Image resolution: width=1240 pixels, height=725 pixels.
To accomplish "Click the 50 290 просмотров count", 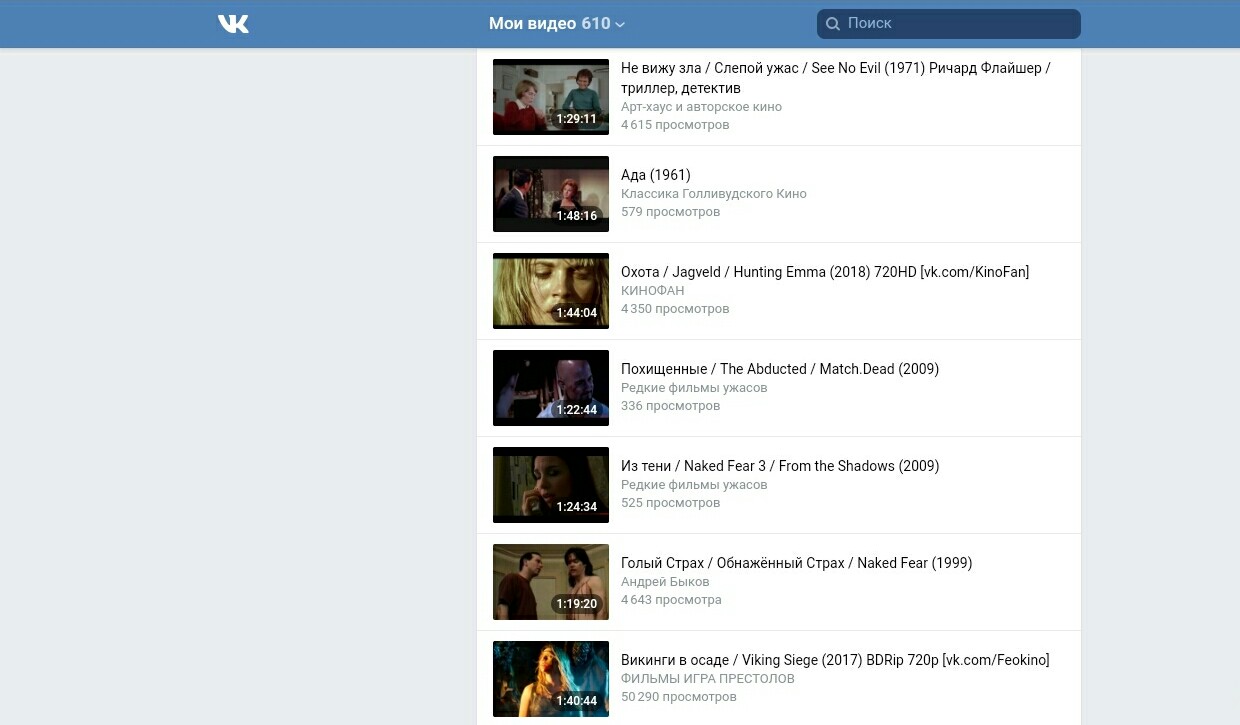I will point(679,697).
